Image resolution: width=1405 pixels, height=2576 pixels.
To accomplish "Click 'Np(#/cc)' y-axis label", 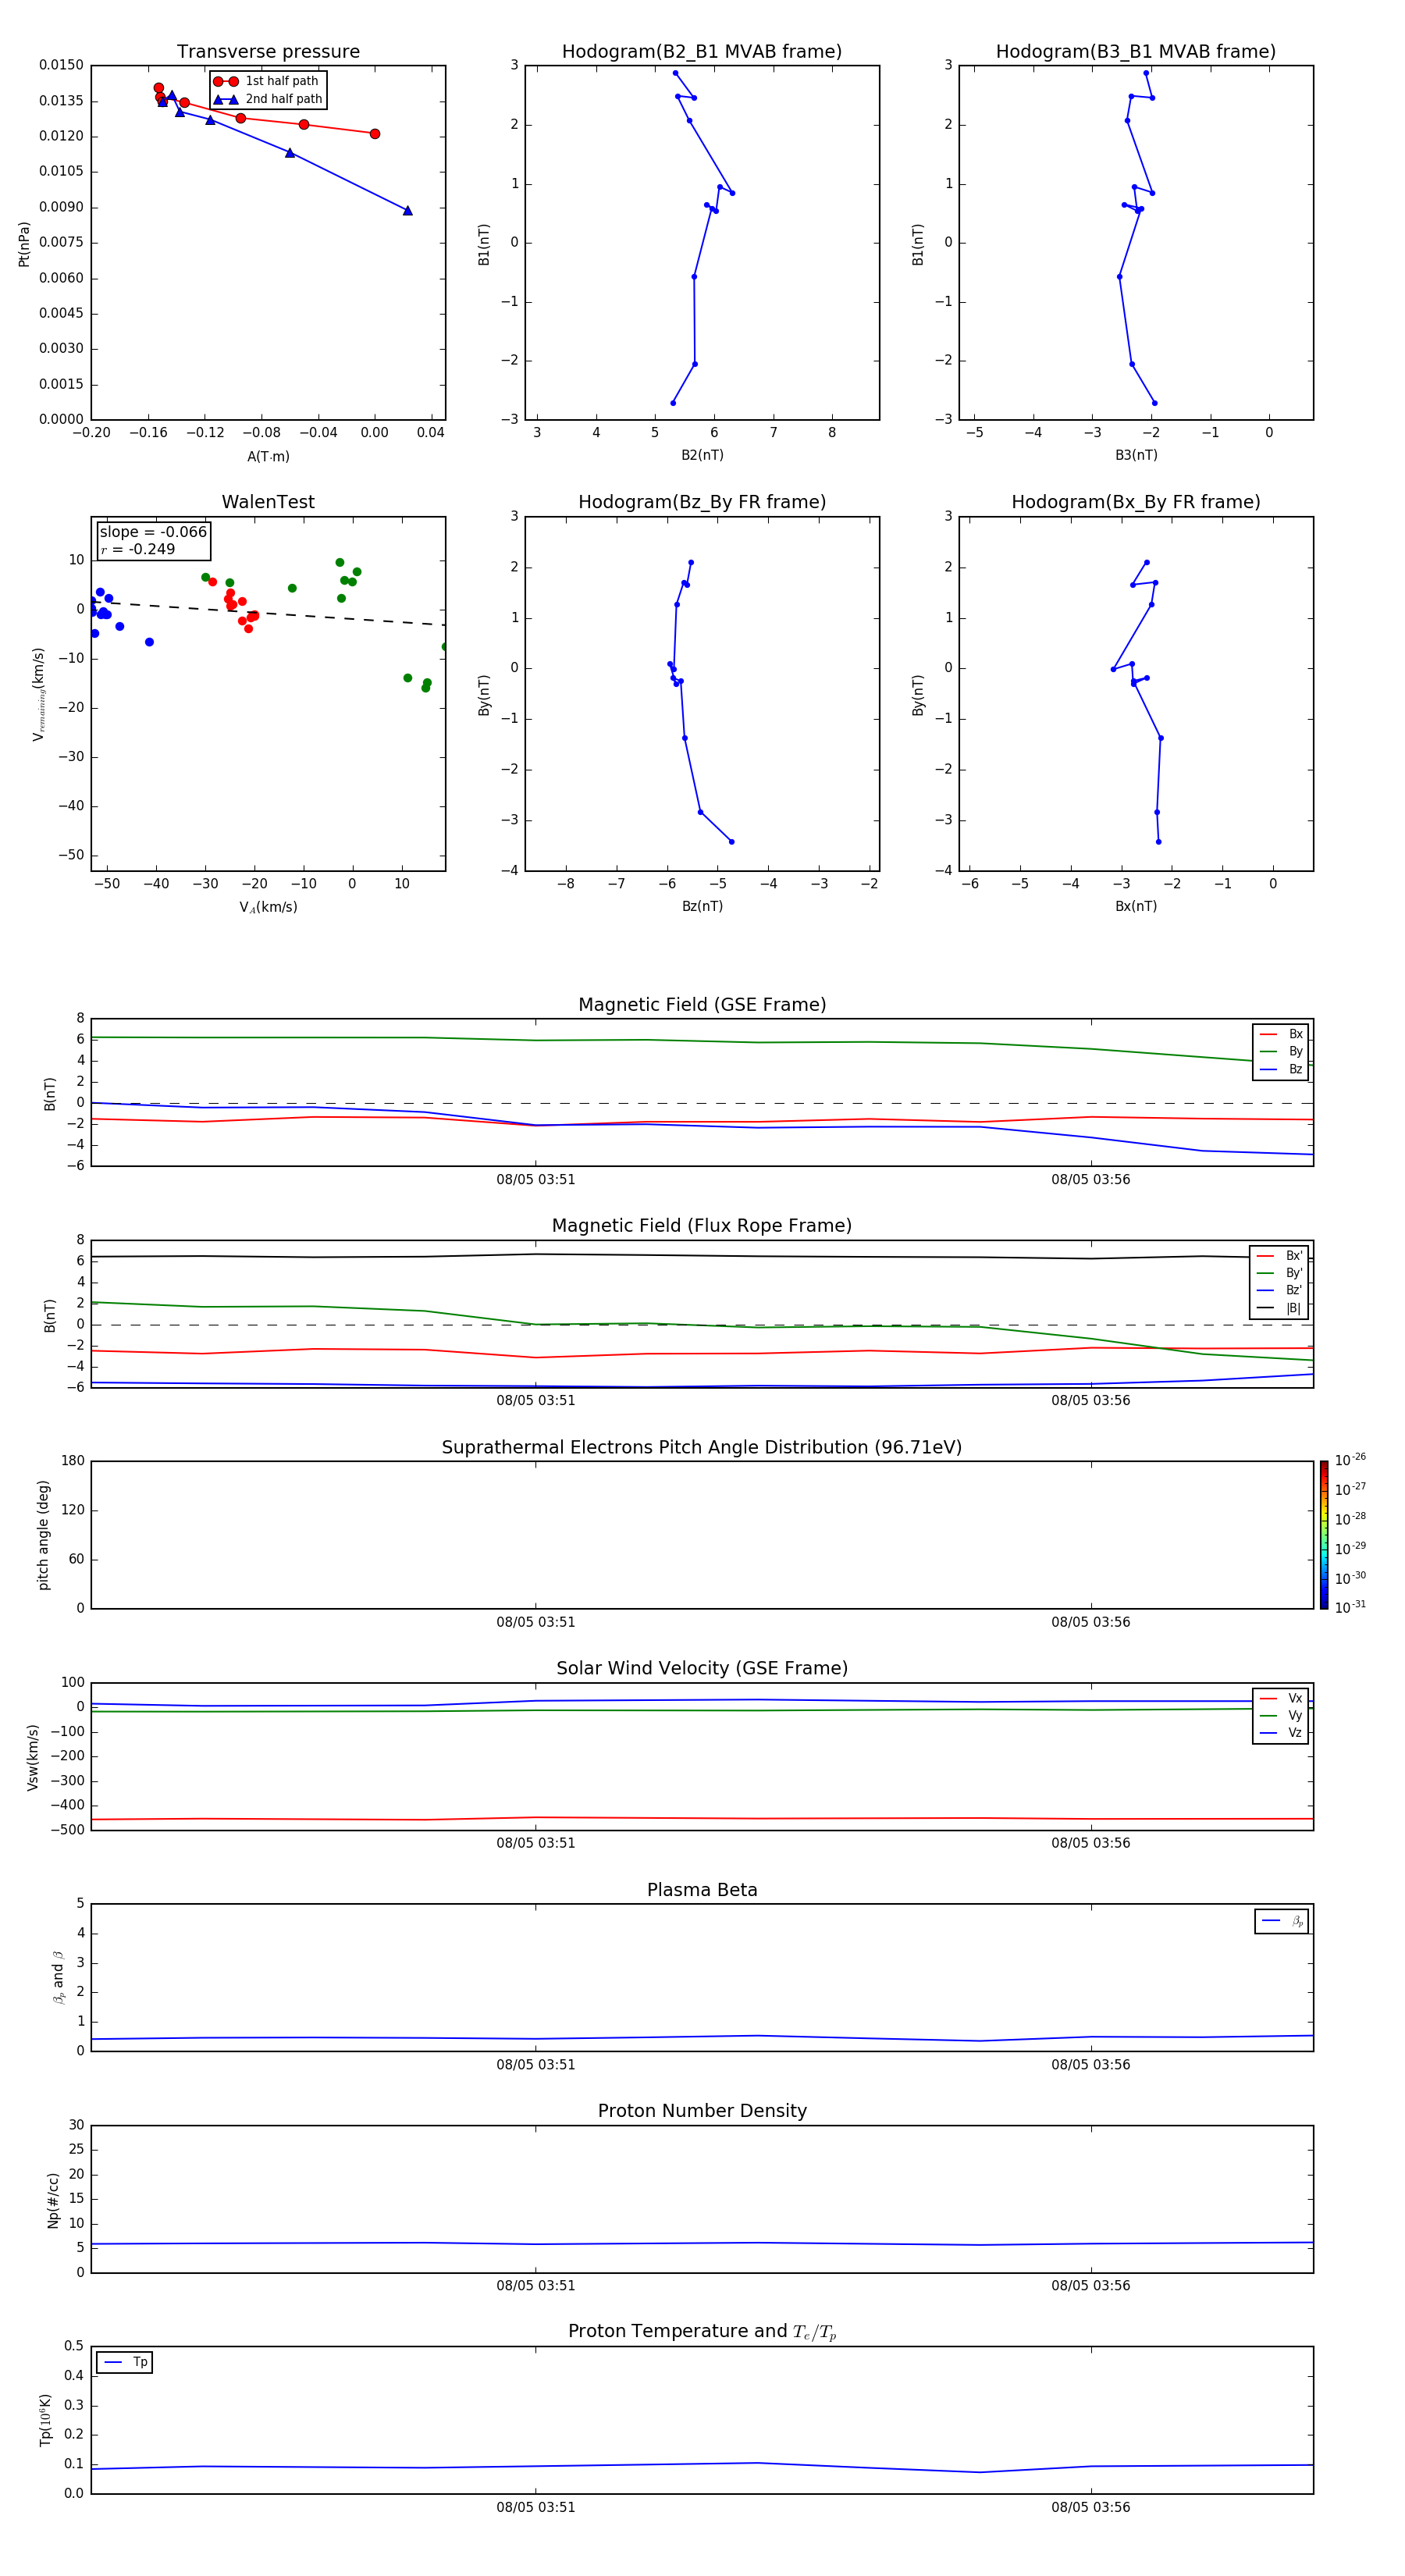I will [53, 2200].
